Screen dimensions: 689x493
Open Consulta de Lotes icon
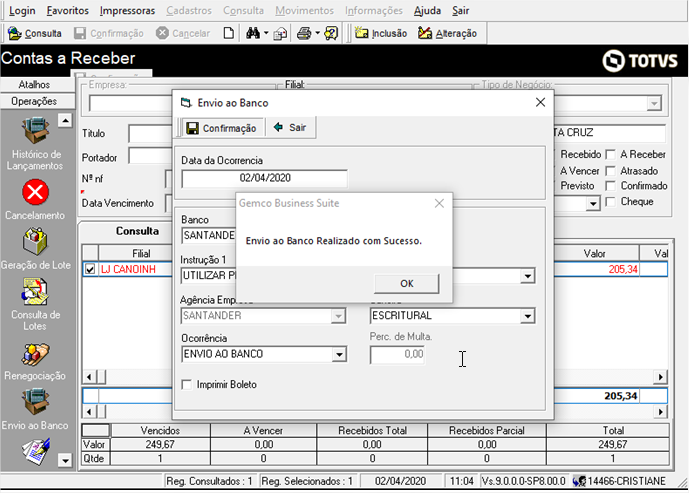pos(35,291)
